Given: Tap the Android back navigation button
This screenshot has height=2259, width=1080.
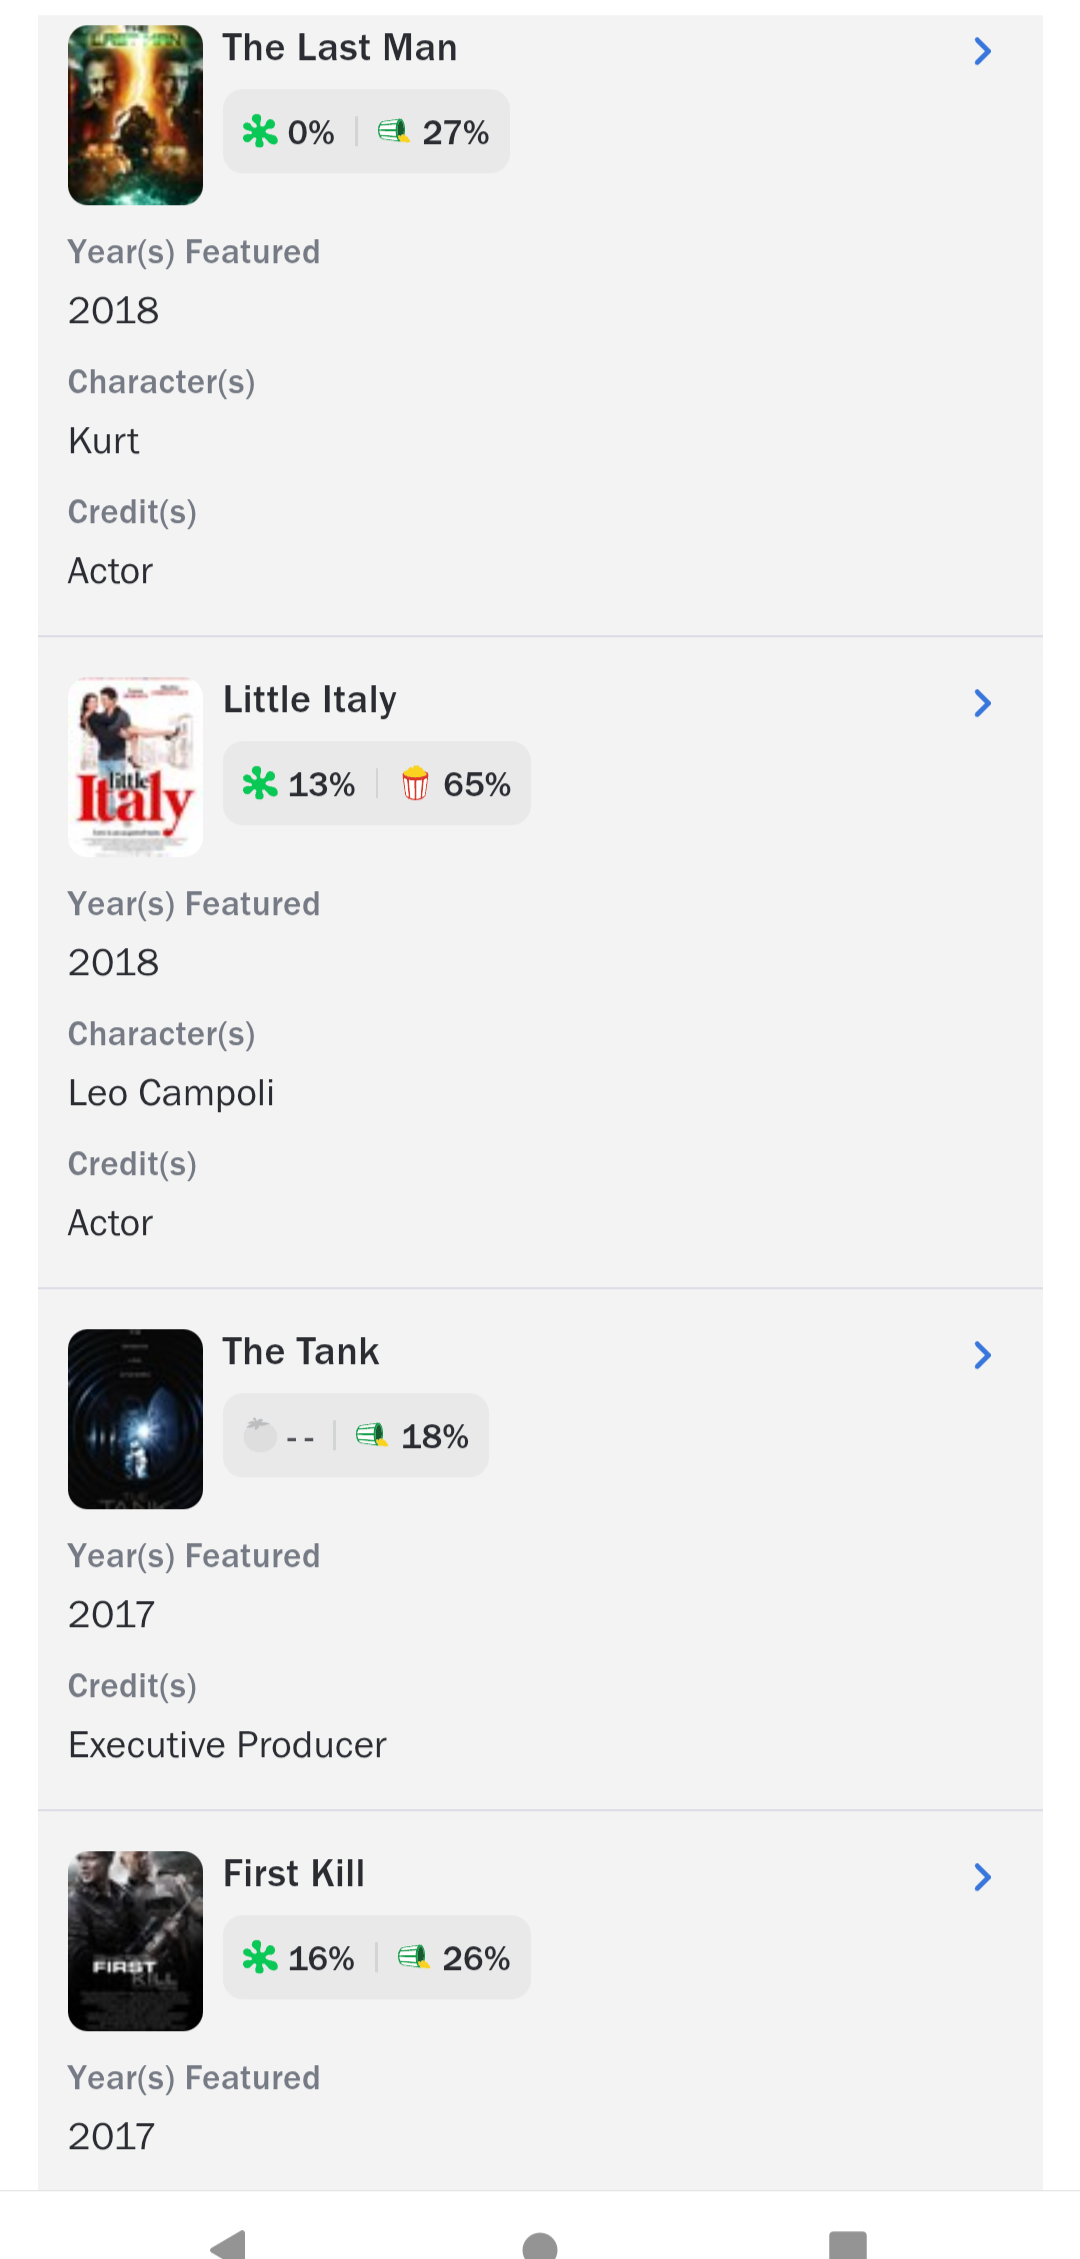Looking at the screenshot, I should 229,2242.
